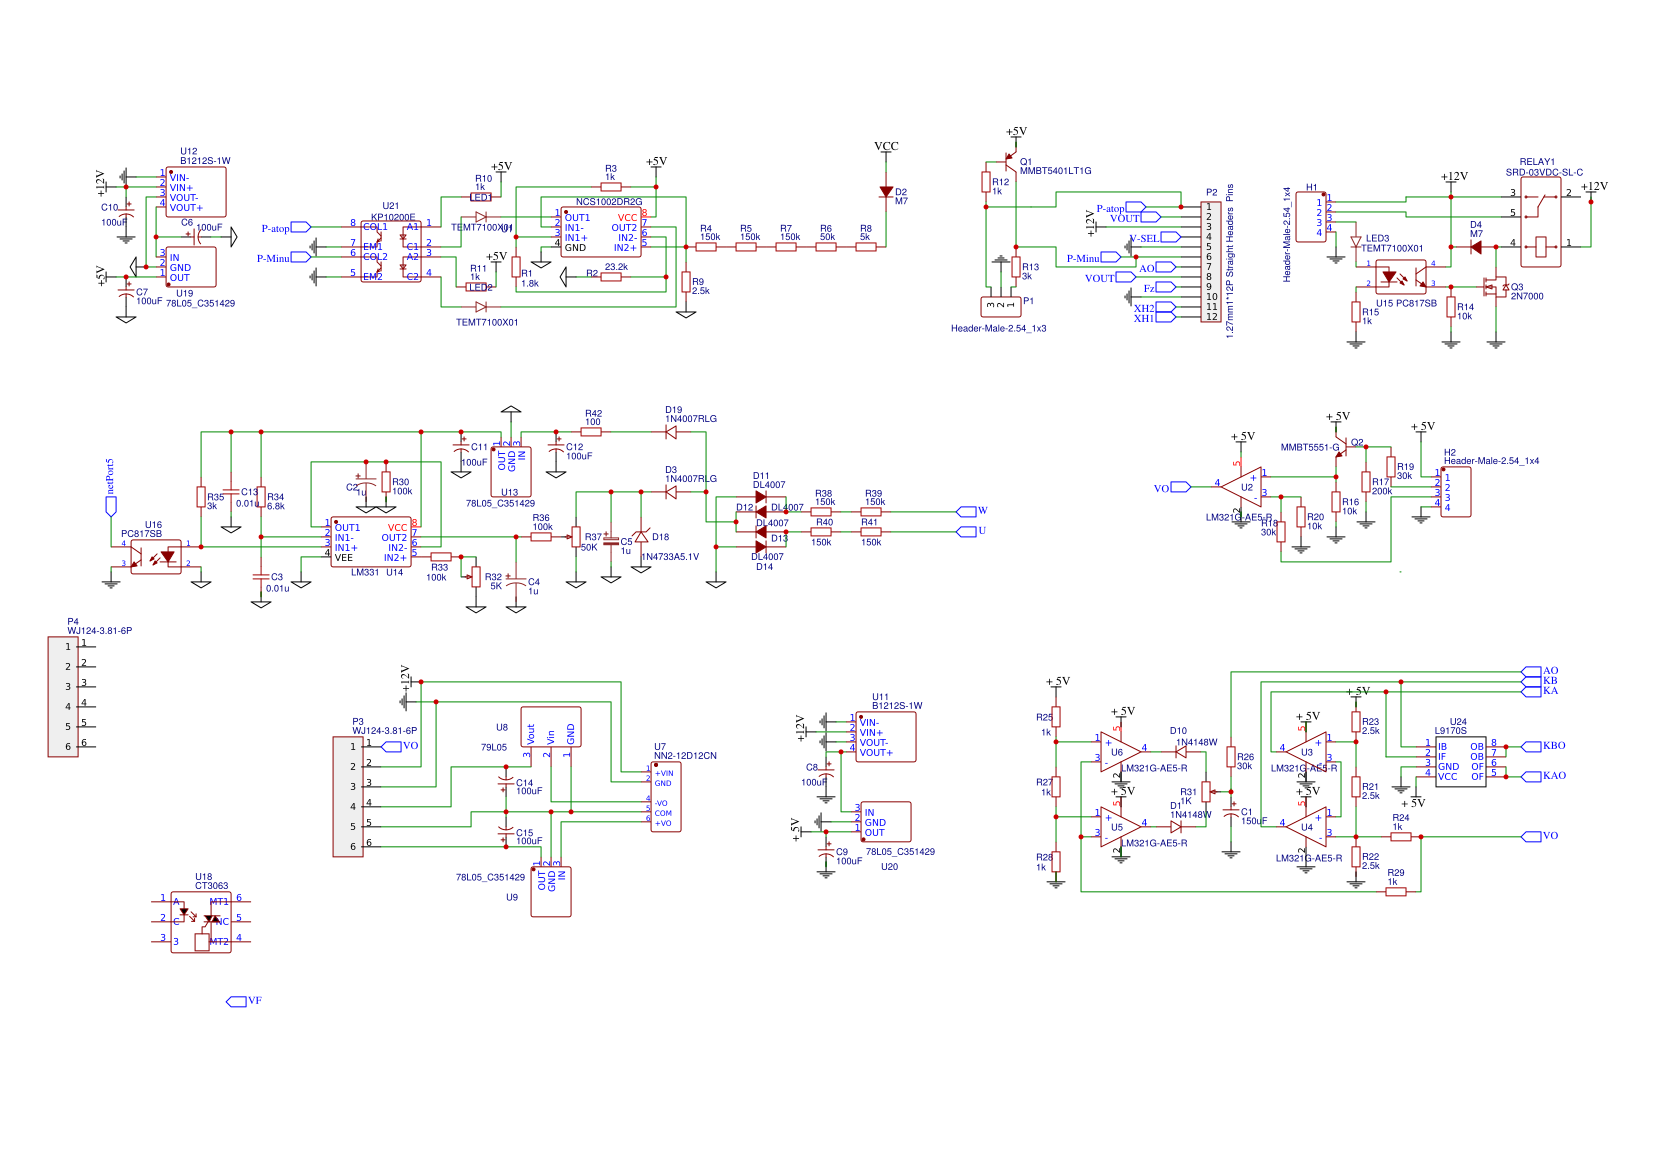Click the "78L05_C351429" label near U20
The image size is (1655, 1172).
coord(900,852)
